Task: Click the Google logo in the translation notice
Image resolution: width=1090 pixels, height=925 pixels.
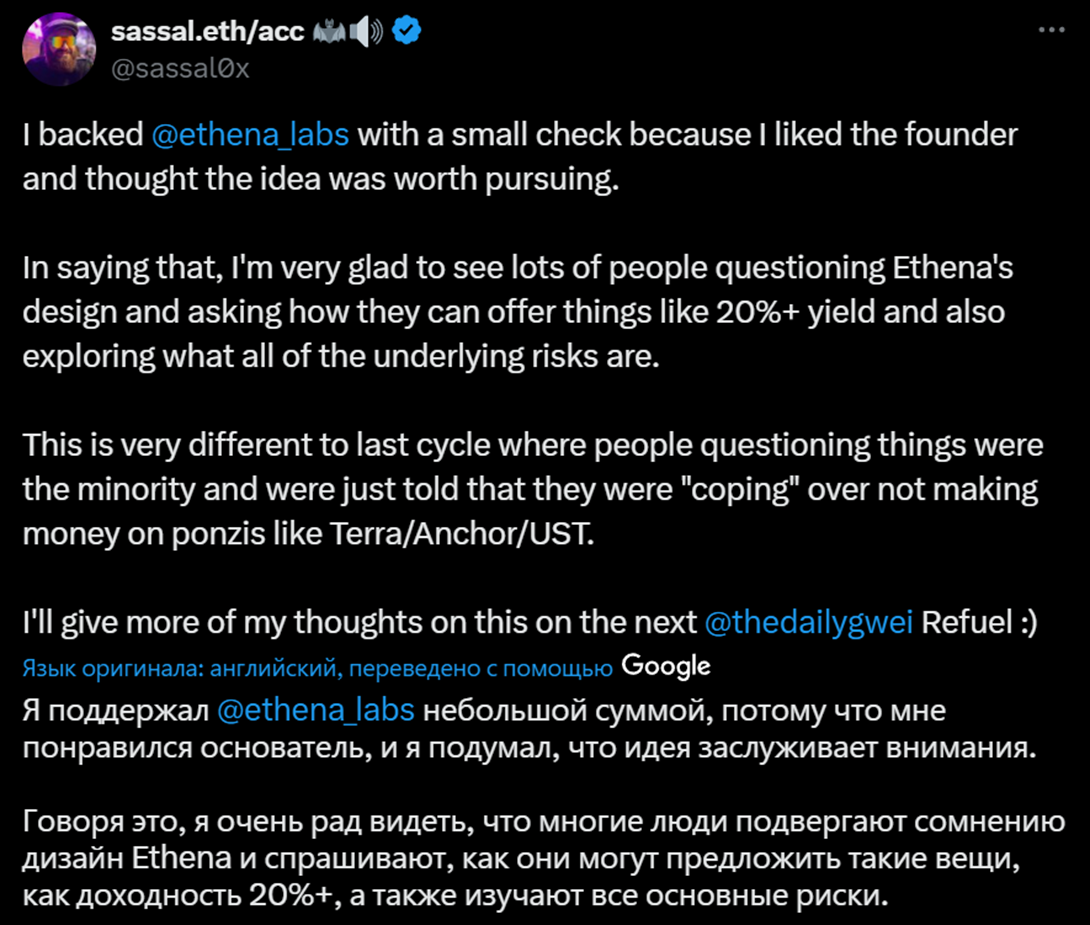Action: [x=666, y=666]
